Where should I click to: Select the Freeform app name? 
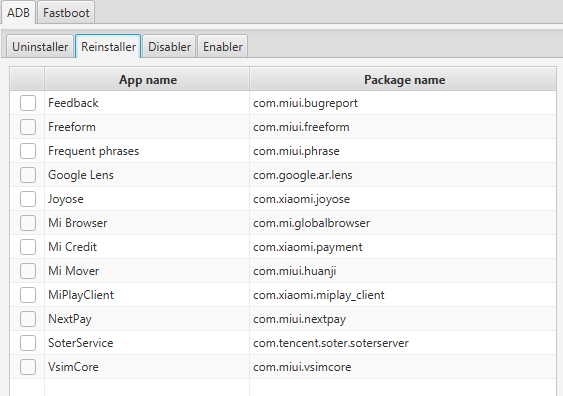[72, 127]
